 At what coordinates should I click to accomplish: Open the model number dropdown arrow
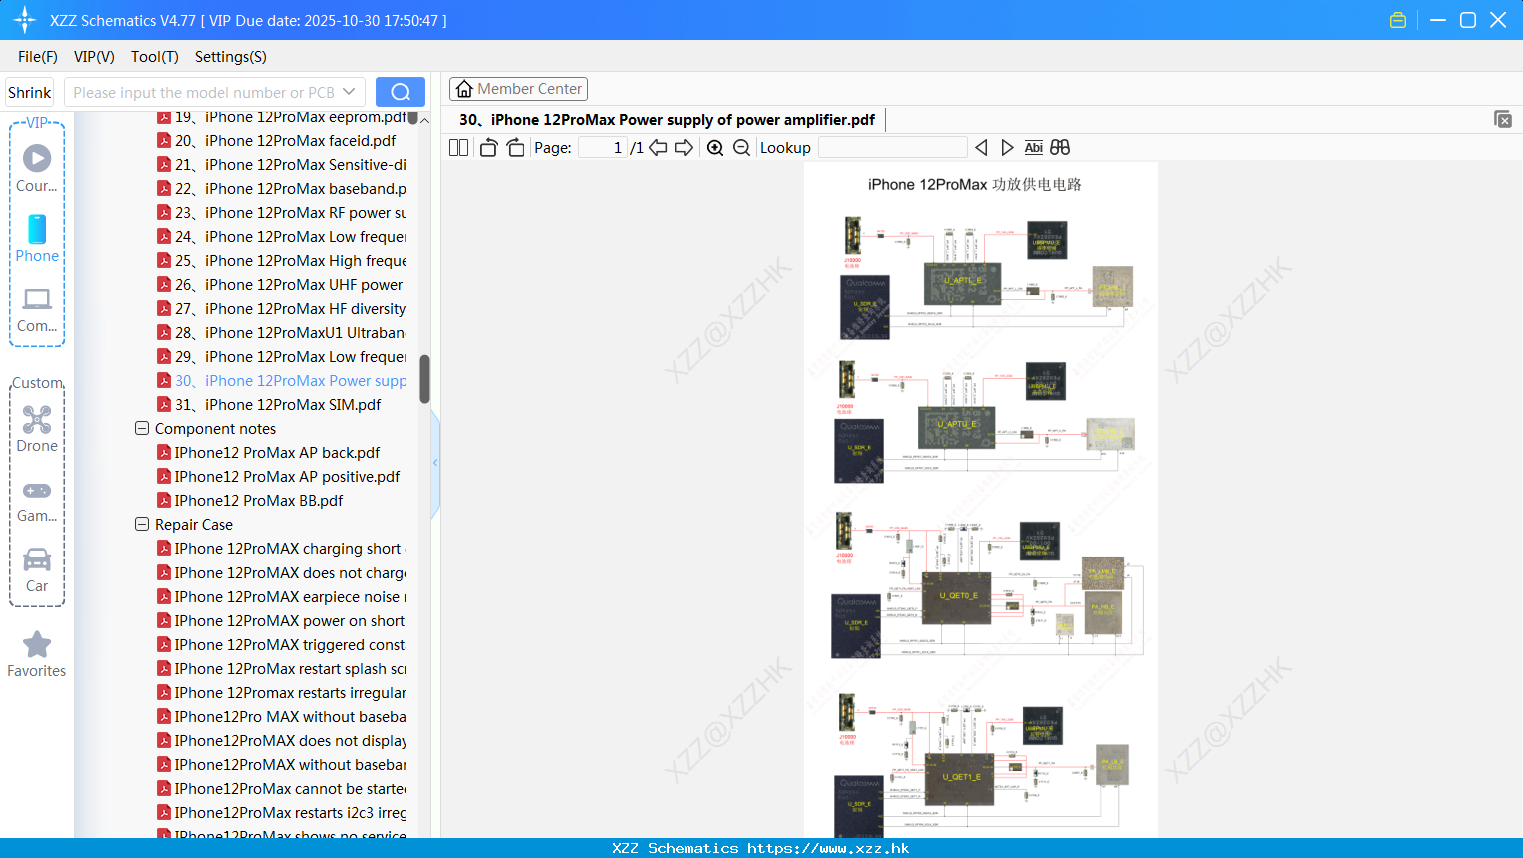coord(349,92)
